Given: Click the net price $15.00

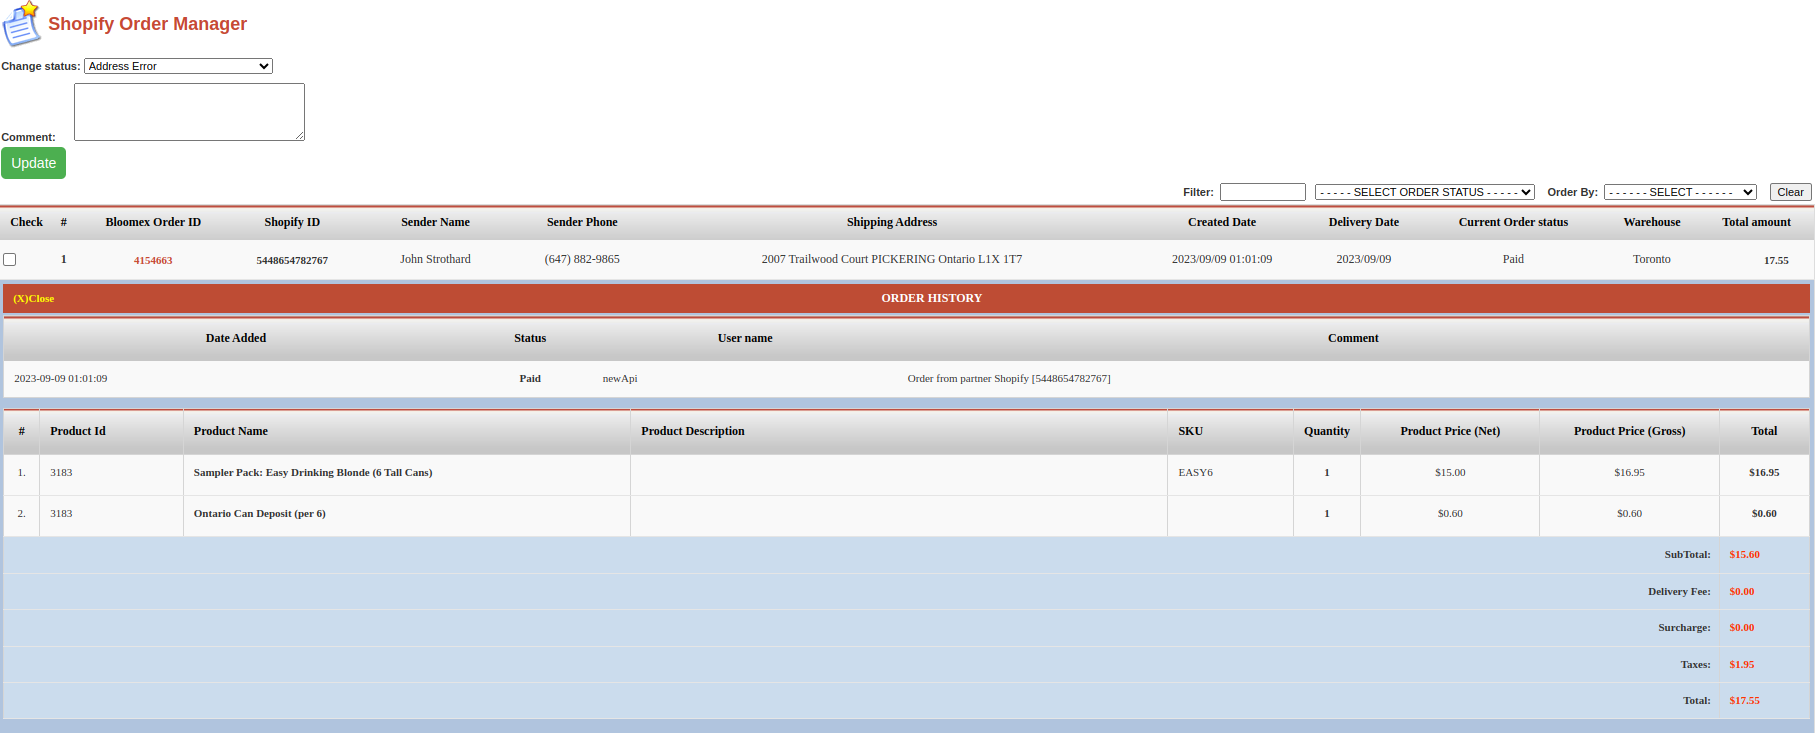Looking at the screenshot, I should click(1450, 472).
